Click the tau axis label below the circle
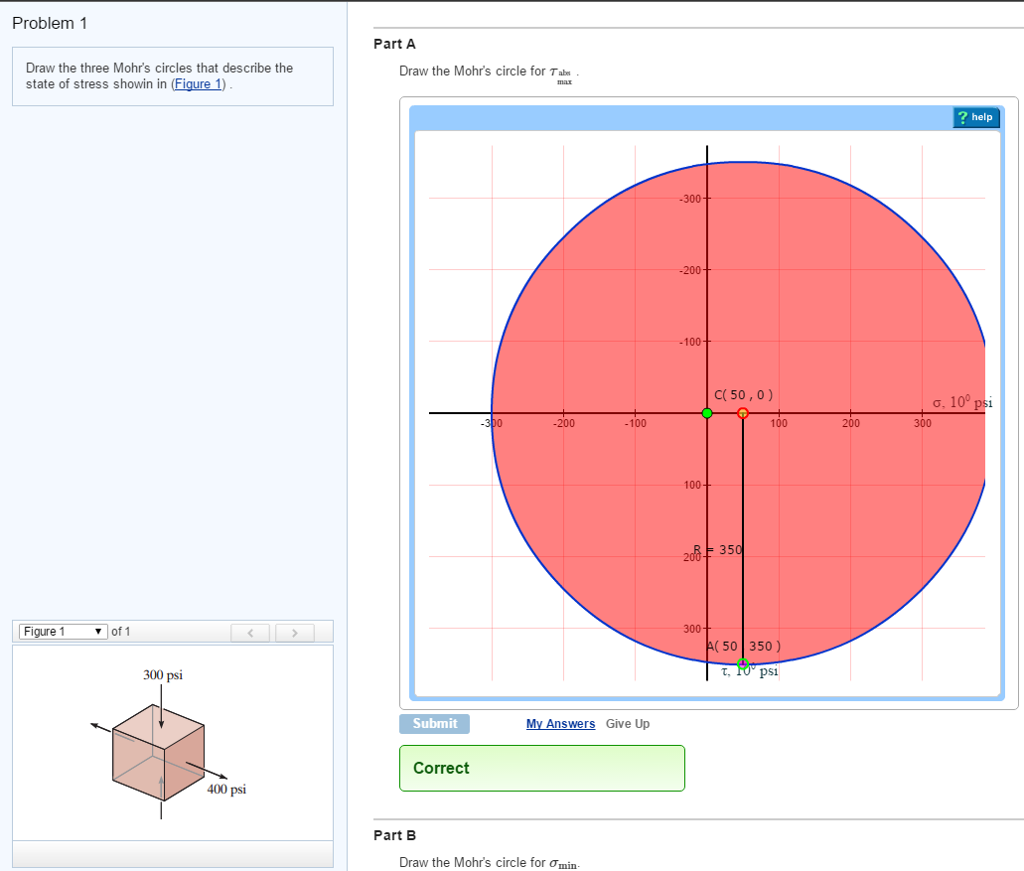The width and height of the screenshot is (1024, 871). click(x=747, y=671)
